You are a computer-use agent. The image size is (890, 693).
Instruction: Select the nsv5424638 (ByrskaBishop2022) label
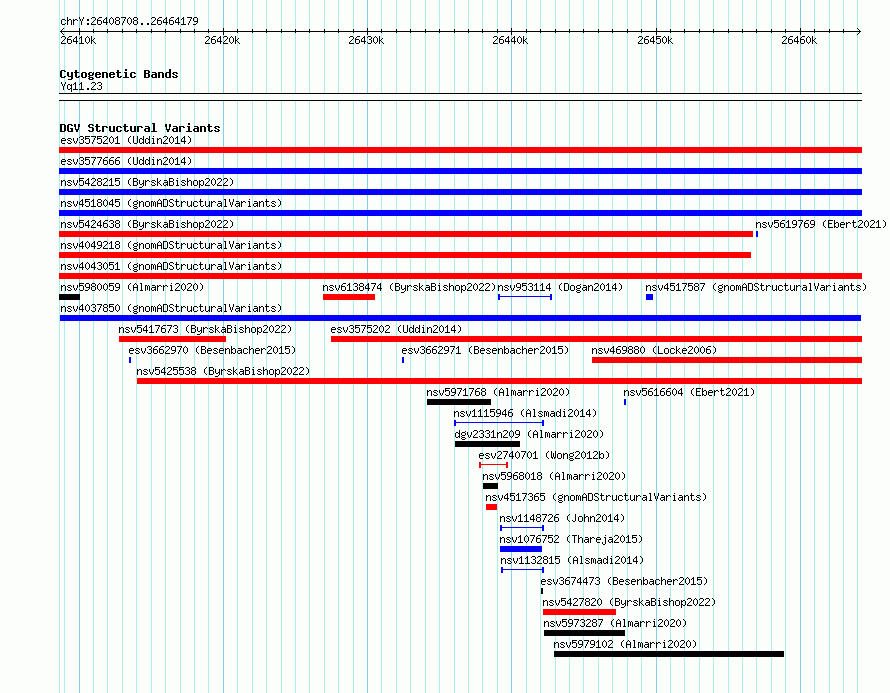click(147, 224)
